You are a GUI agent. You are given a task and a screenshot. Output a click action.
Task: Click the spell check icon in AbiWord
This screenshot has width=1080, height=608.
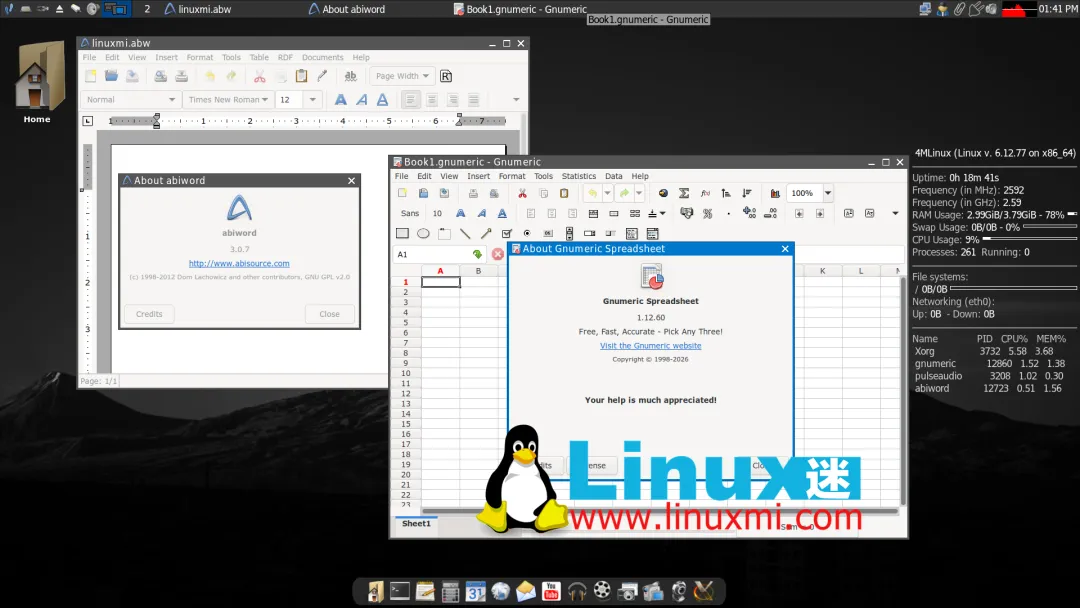coord(351,76)
